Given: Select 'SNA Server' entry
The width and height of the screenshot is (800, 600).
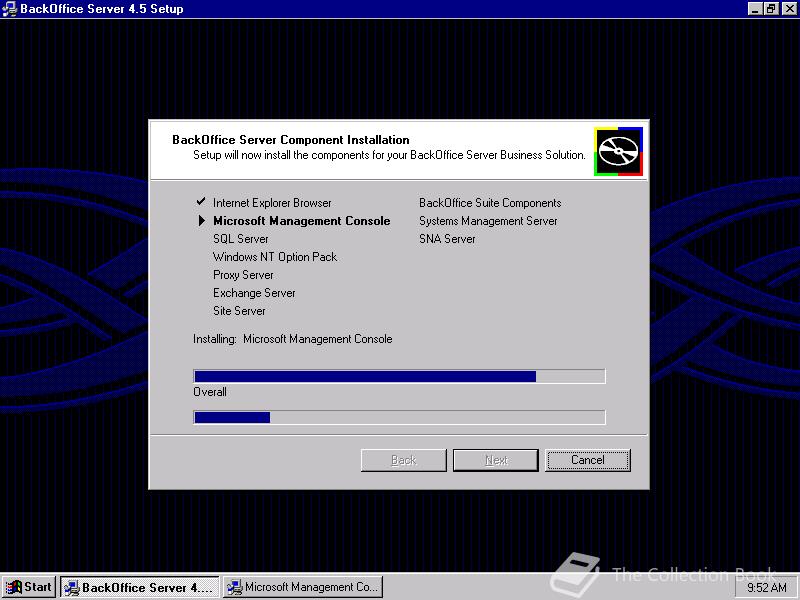Looking at the screenshot, I should tap(447, 239).
